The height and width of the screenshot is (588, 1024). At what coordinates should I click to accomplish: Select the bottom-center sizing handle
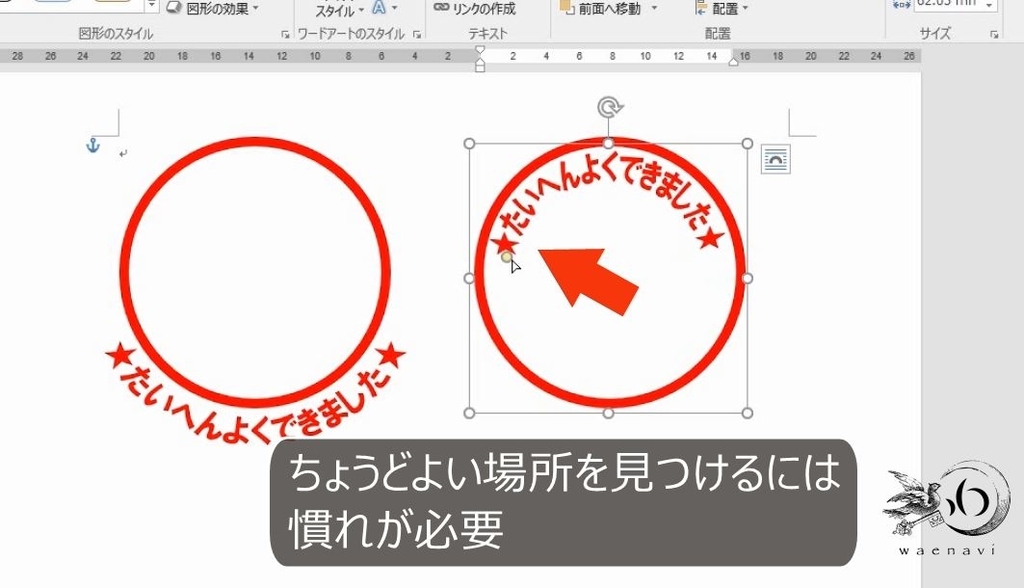608,413
